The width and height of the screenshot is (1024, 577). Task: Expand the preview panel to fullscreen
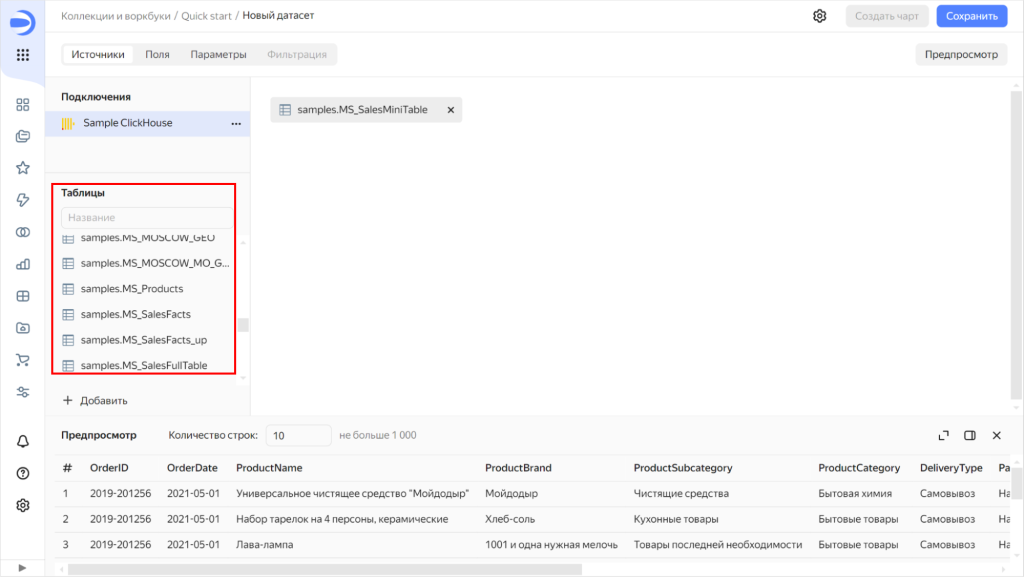[943, 434]
